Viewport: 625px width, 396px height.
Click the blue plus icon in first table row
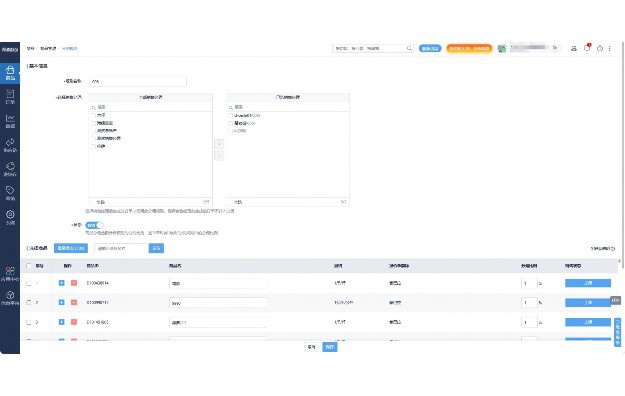coord(61,283)
